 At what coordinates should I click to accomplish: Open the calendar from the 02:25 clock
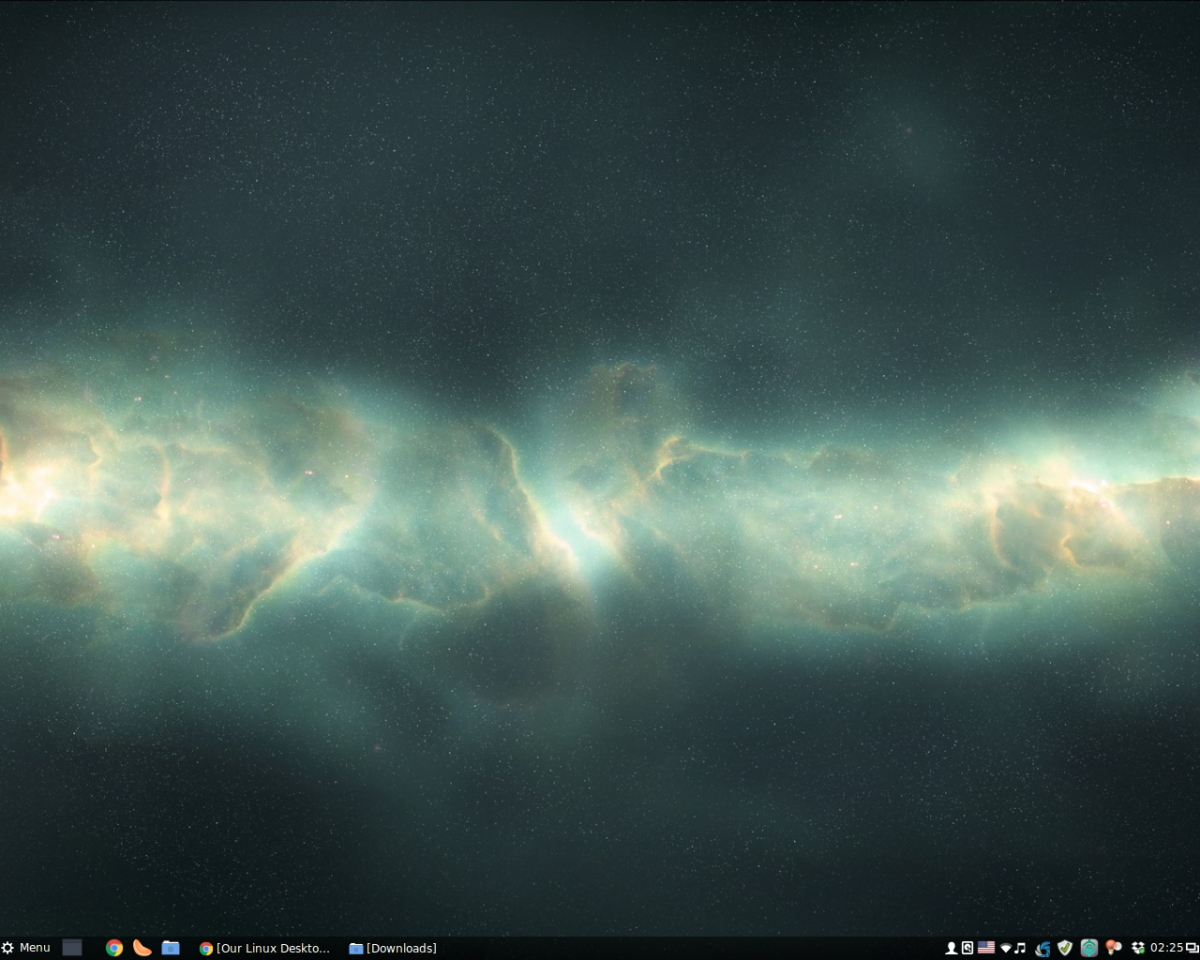point(1166,948)
